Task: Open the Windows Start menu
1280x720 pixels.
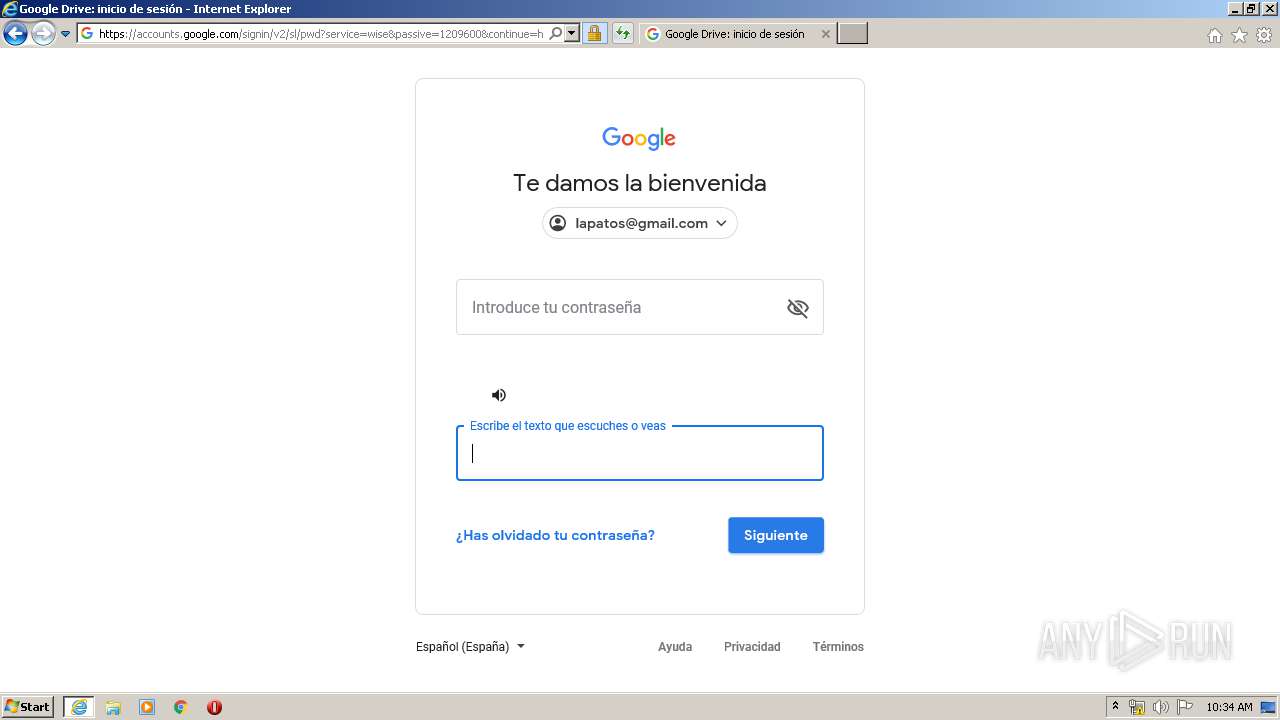Action: pyautogui.click(x=28, y=707)
